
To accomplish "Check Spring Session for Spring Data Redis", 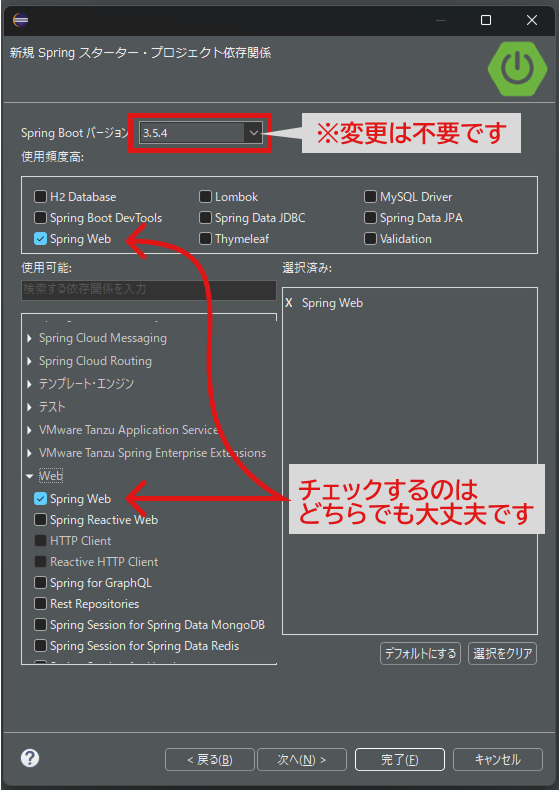I will point(40,646).
